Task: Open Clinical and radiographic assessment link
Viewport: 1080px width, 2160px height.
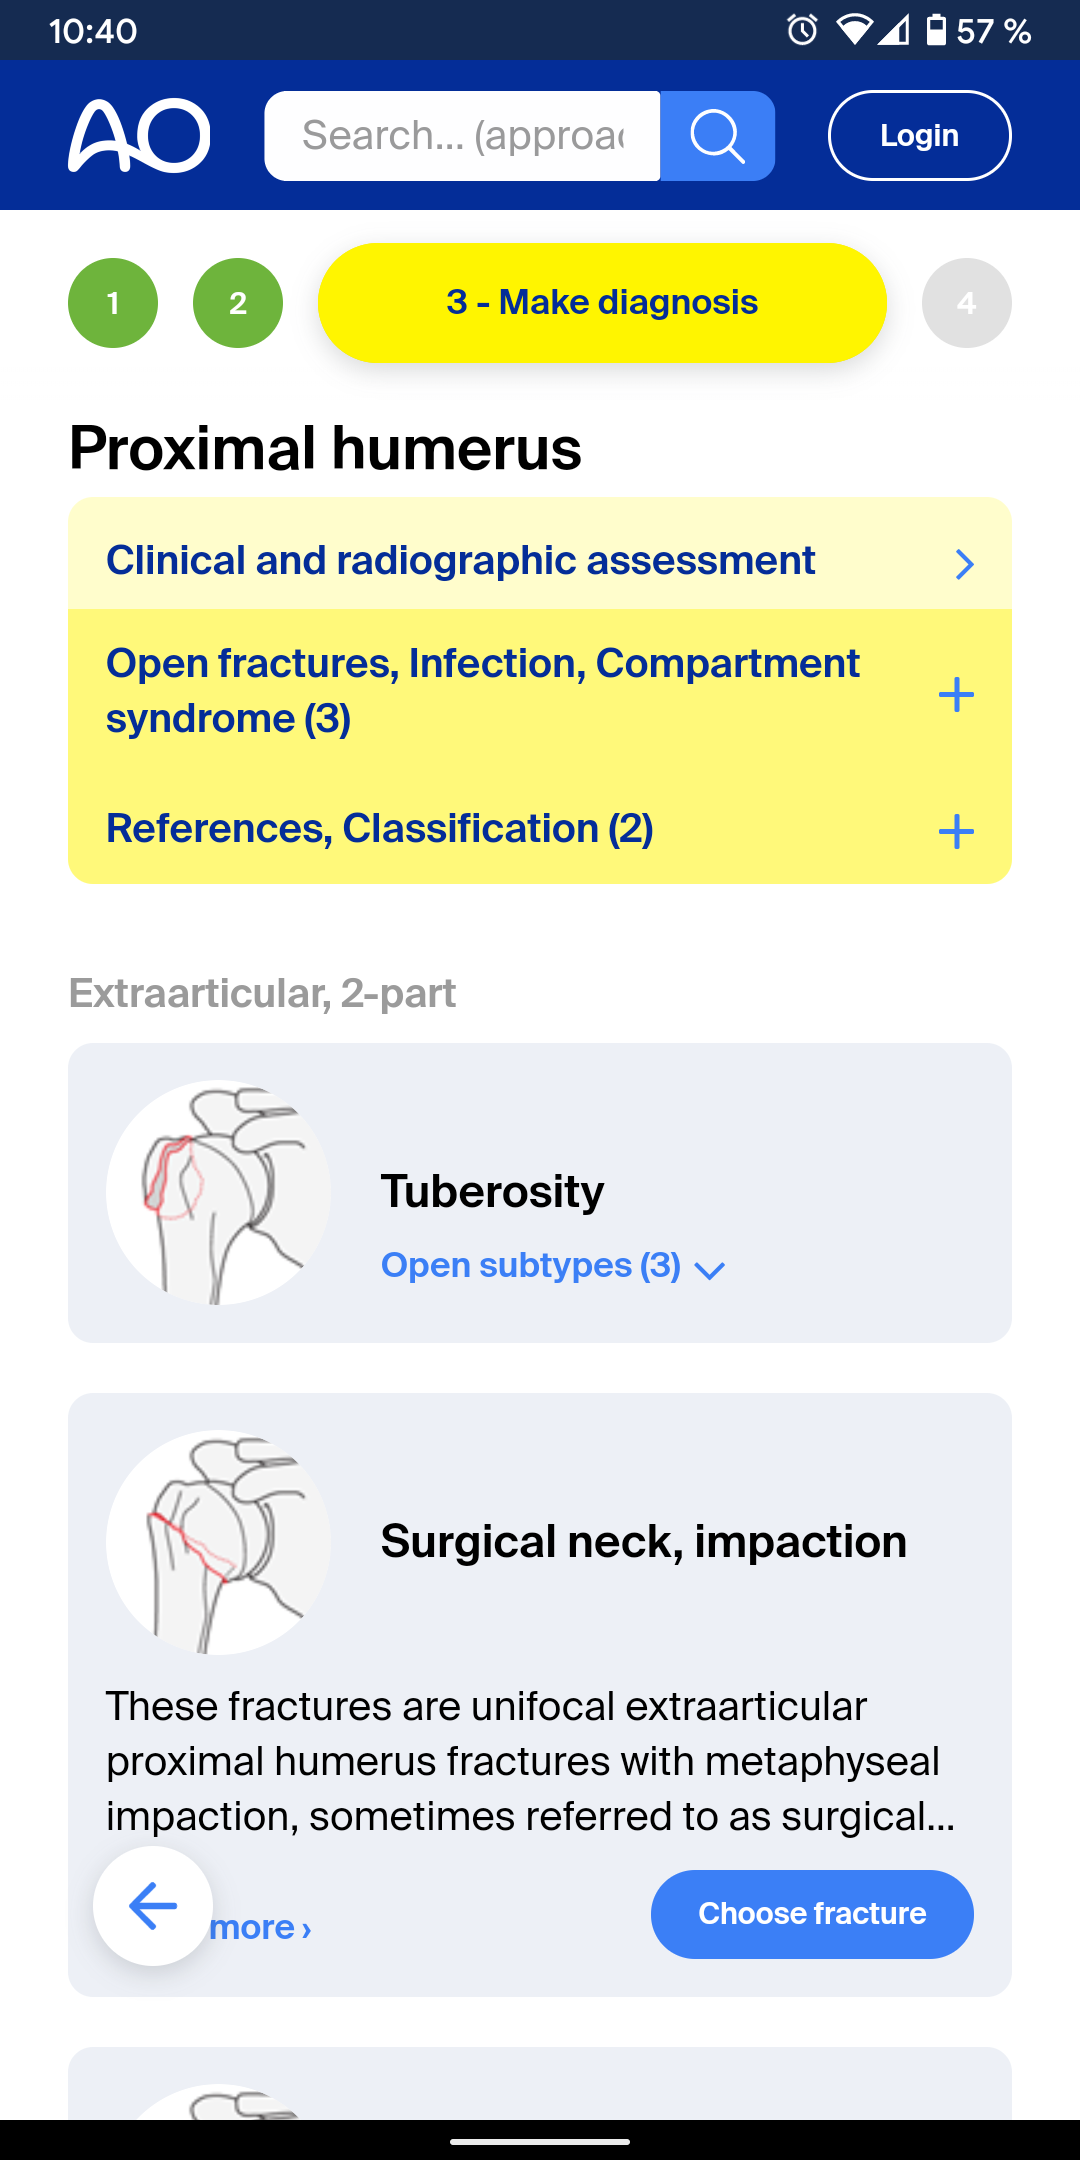Action: click(x=461, y=561)
